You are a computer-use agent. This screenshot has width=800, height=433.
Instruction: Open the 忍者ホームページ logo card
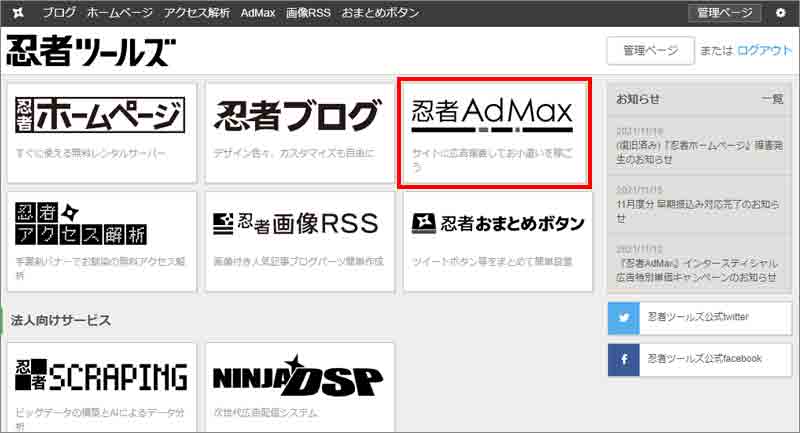[x=102, y=133]
